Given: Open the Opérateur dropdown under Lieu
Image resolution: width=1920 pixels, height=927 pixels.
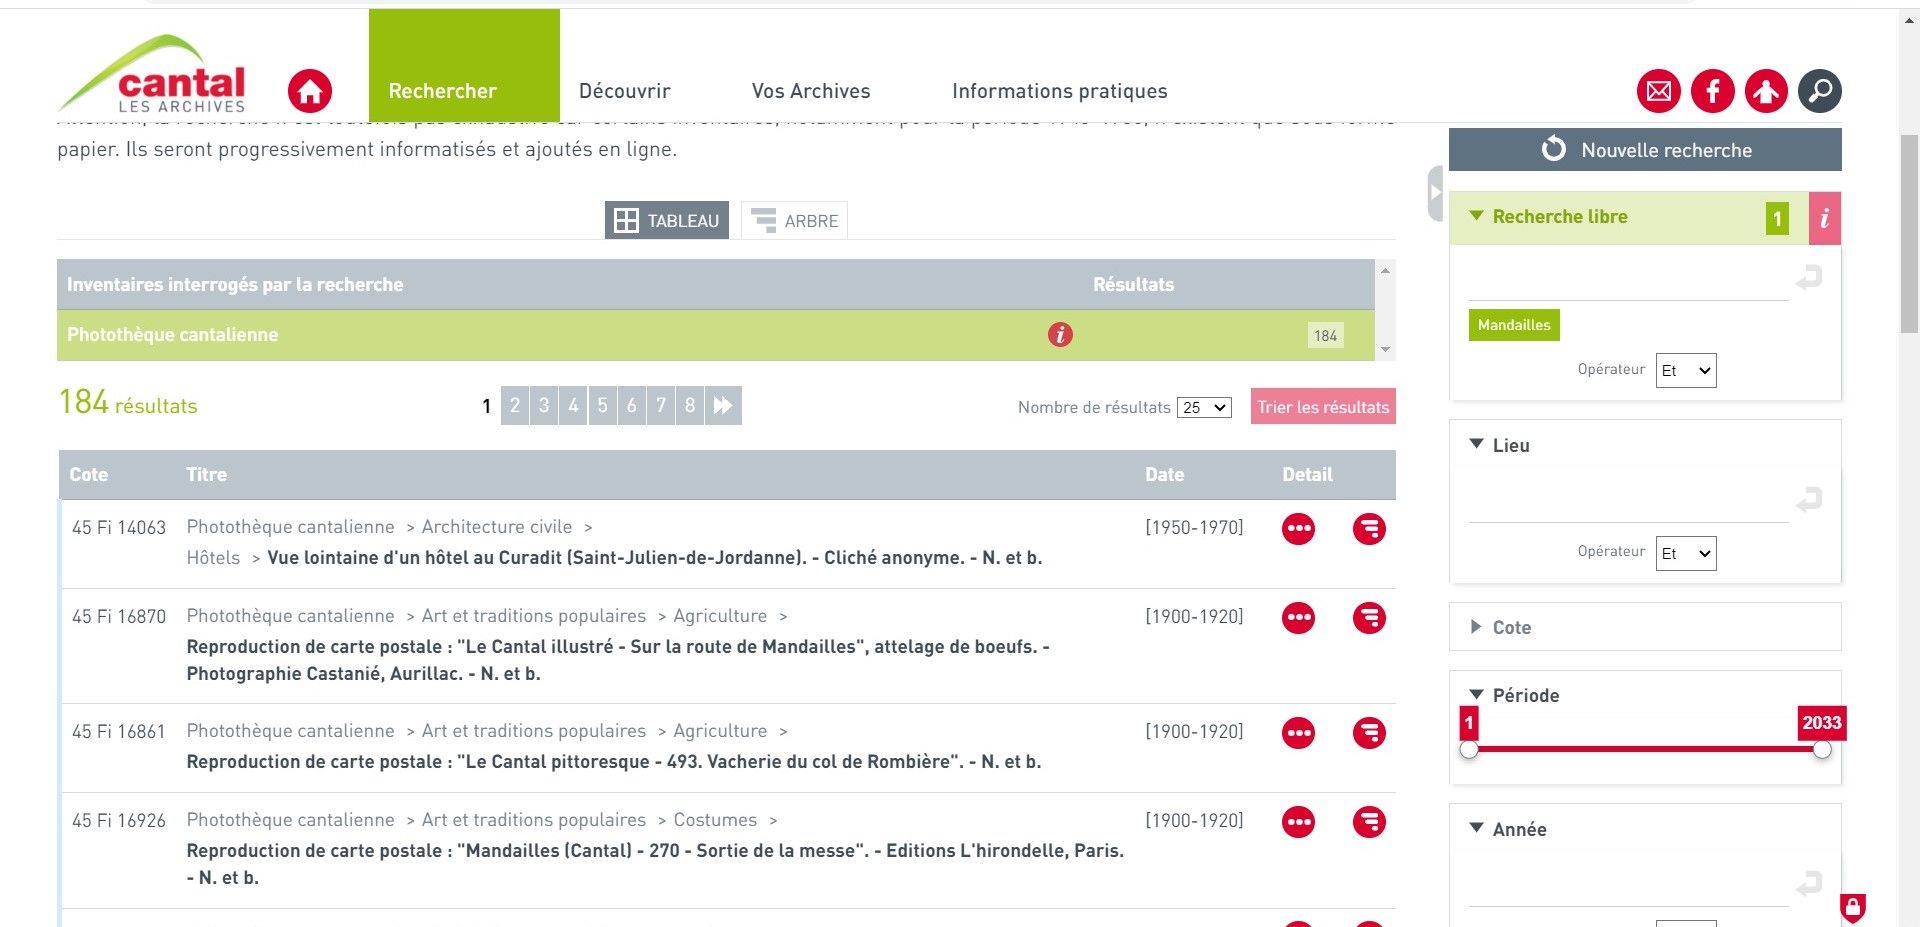Looking at the screenshot, I should point(1686,553).
